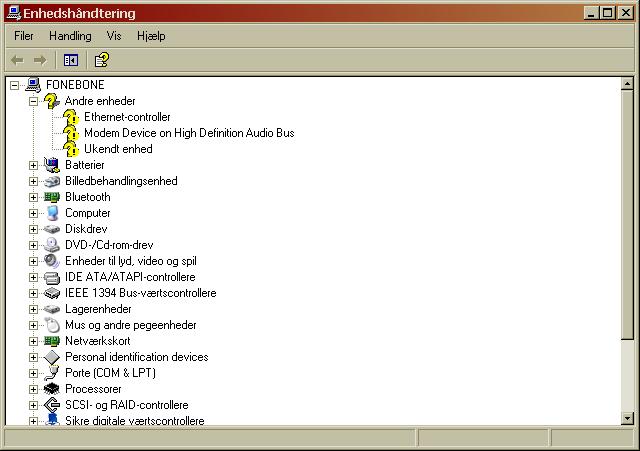The height and width of the screenshot is (451, 640).
Task: Click the Bluetooth category icon
Action: click(52, 197)
